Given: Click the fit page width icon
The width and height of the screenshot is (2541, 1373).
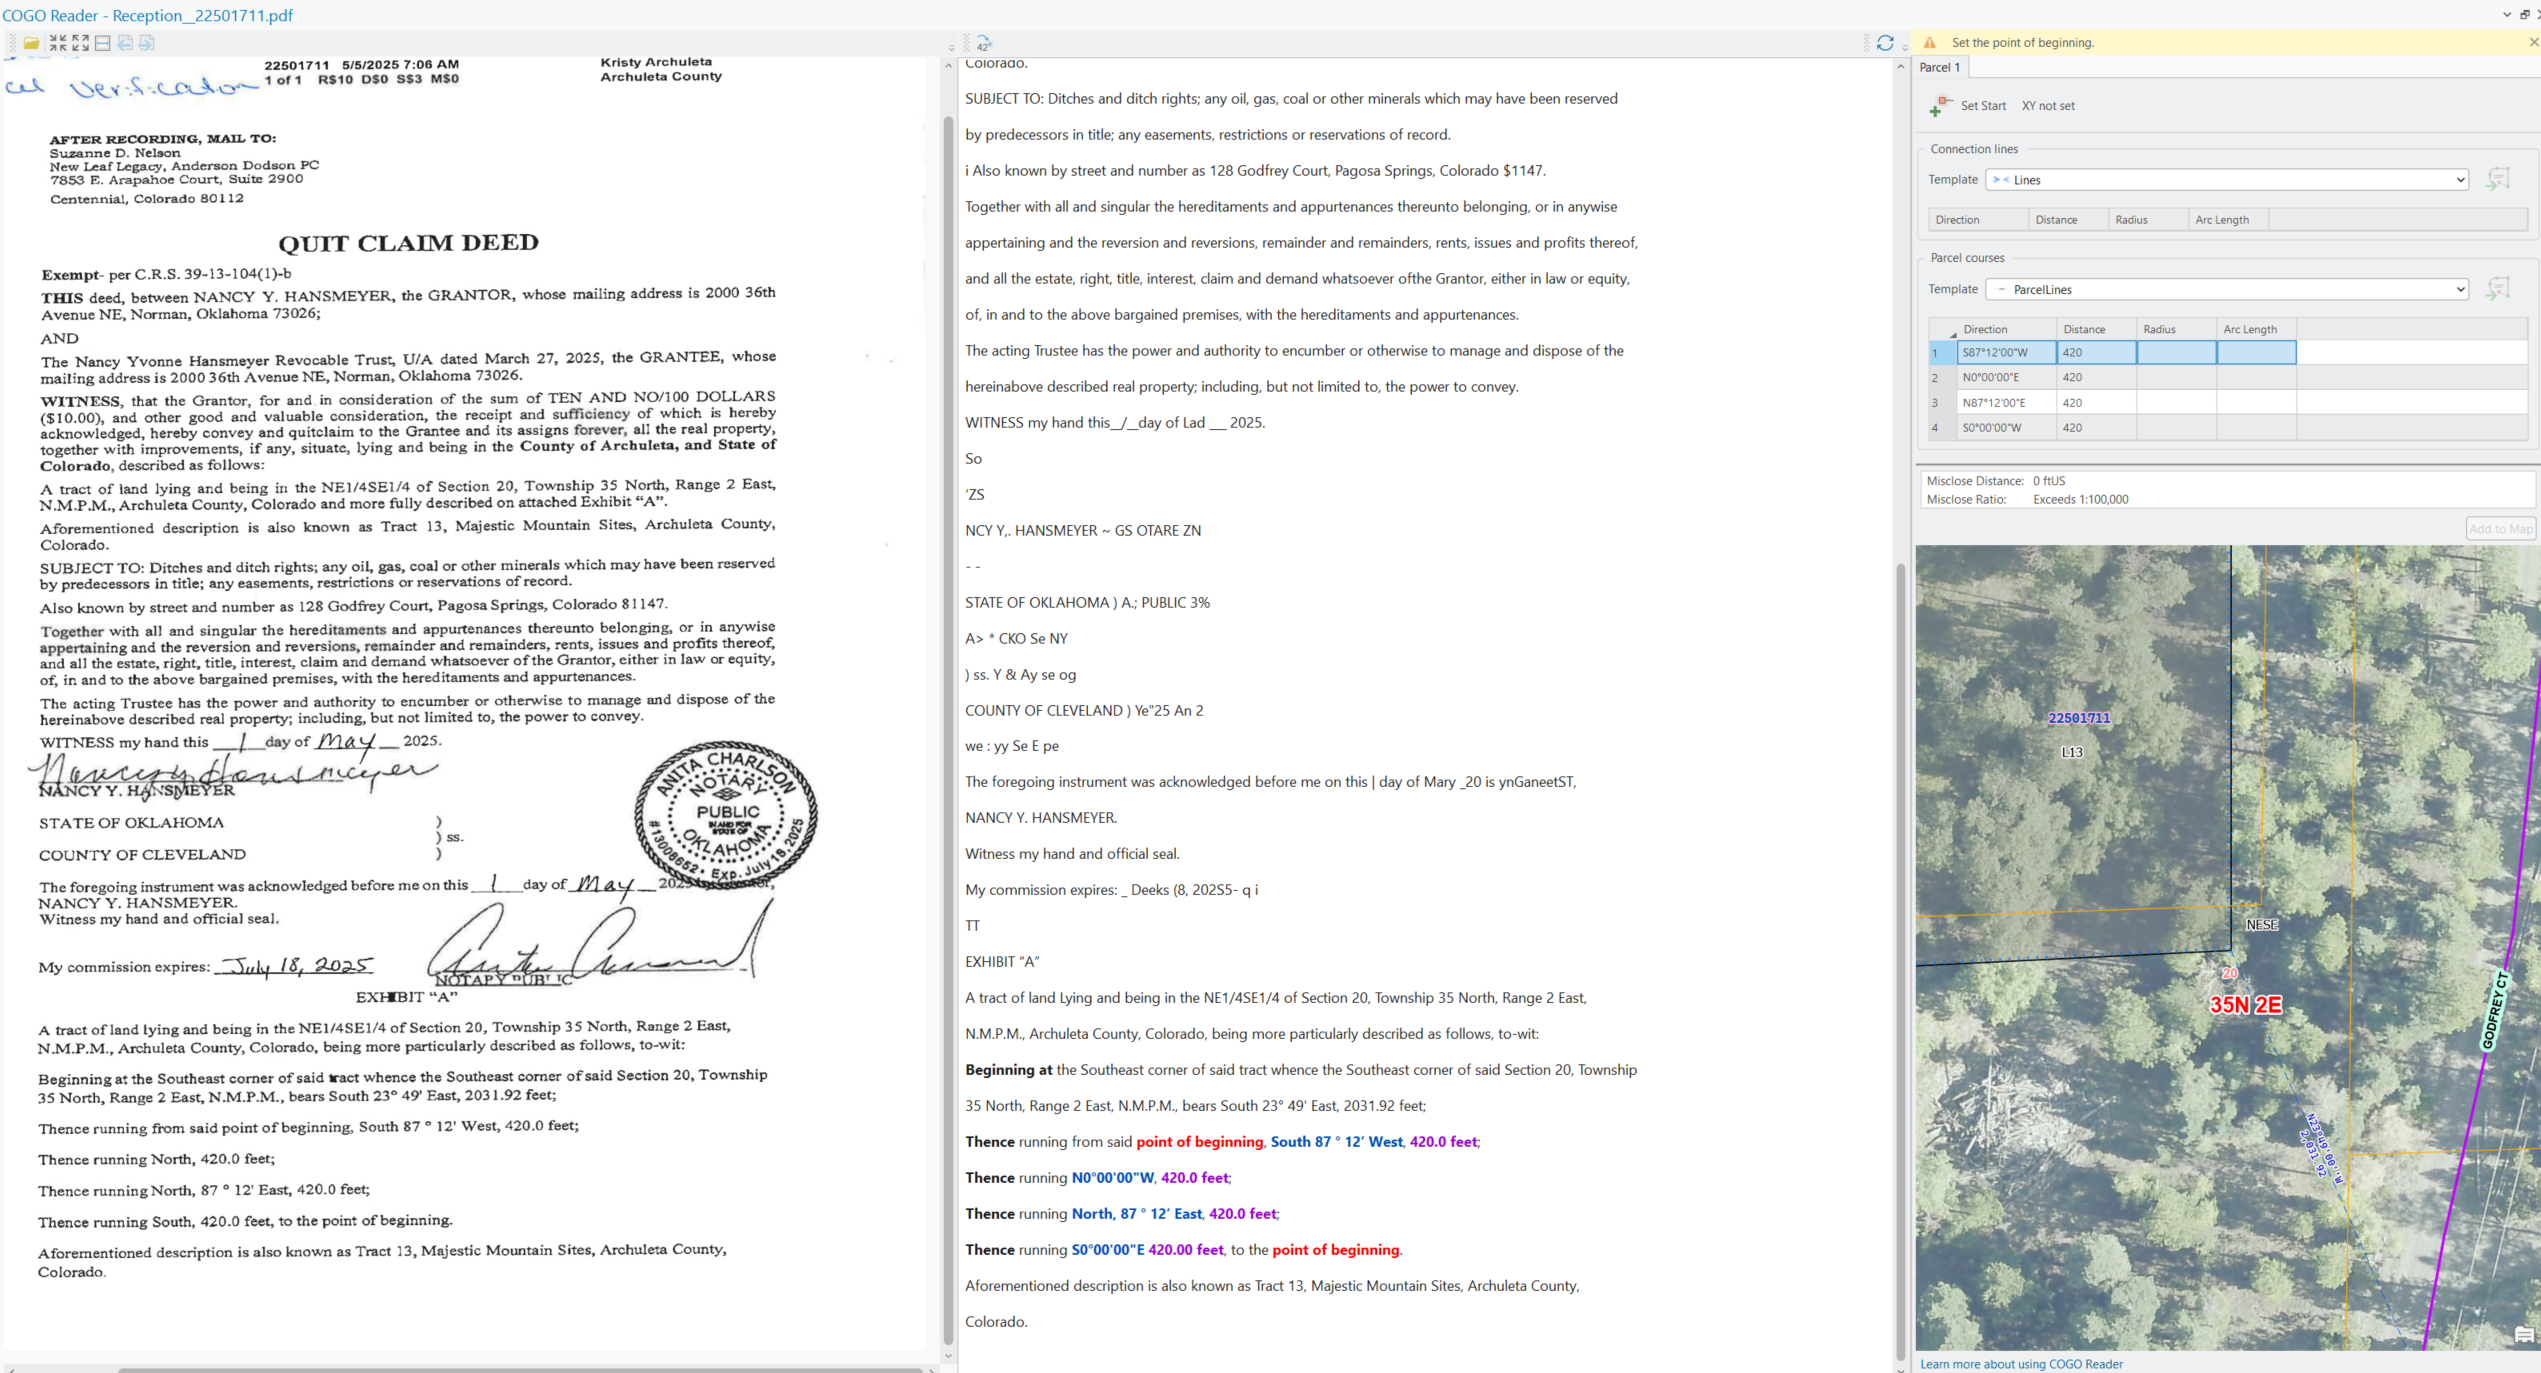Looking at the screenshot, I should coord(102,43).
